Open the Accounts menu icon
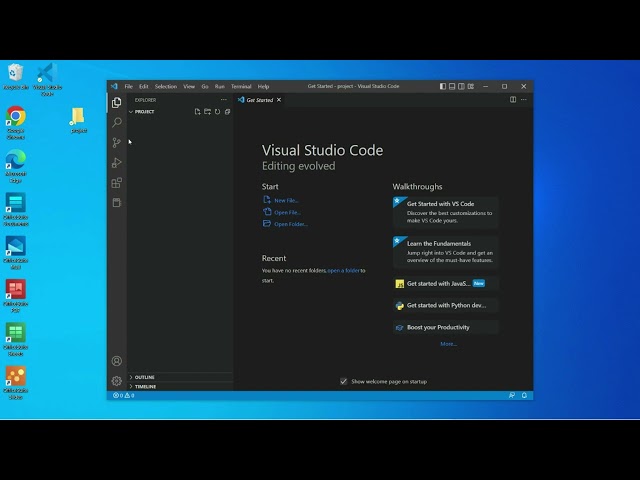The image size is (640, 480). (117, 361)
